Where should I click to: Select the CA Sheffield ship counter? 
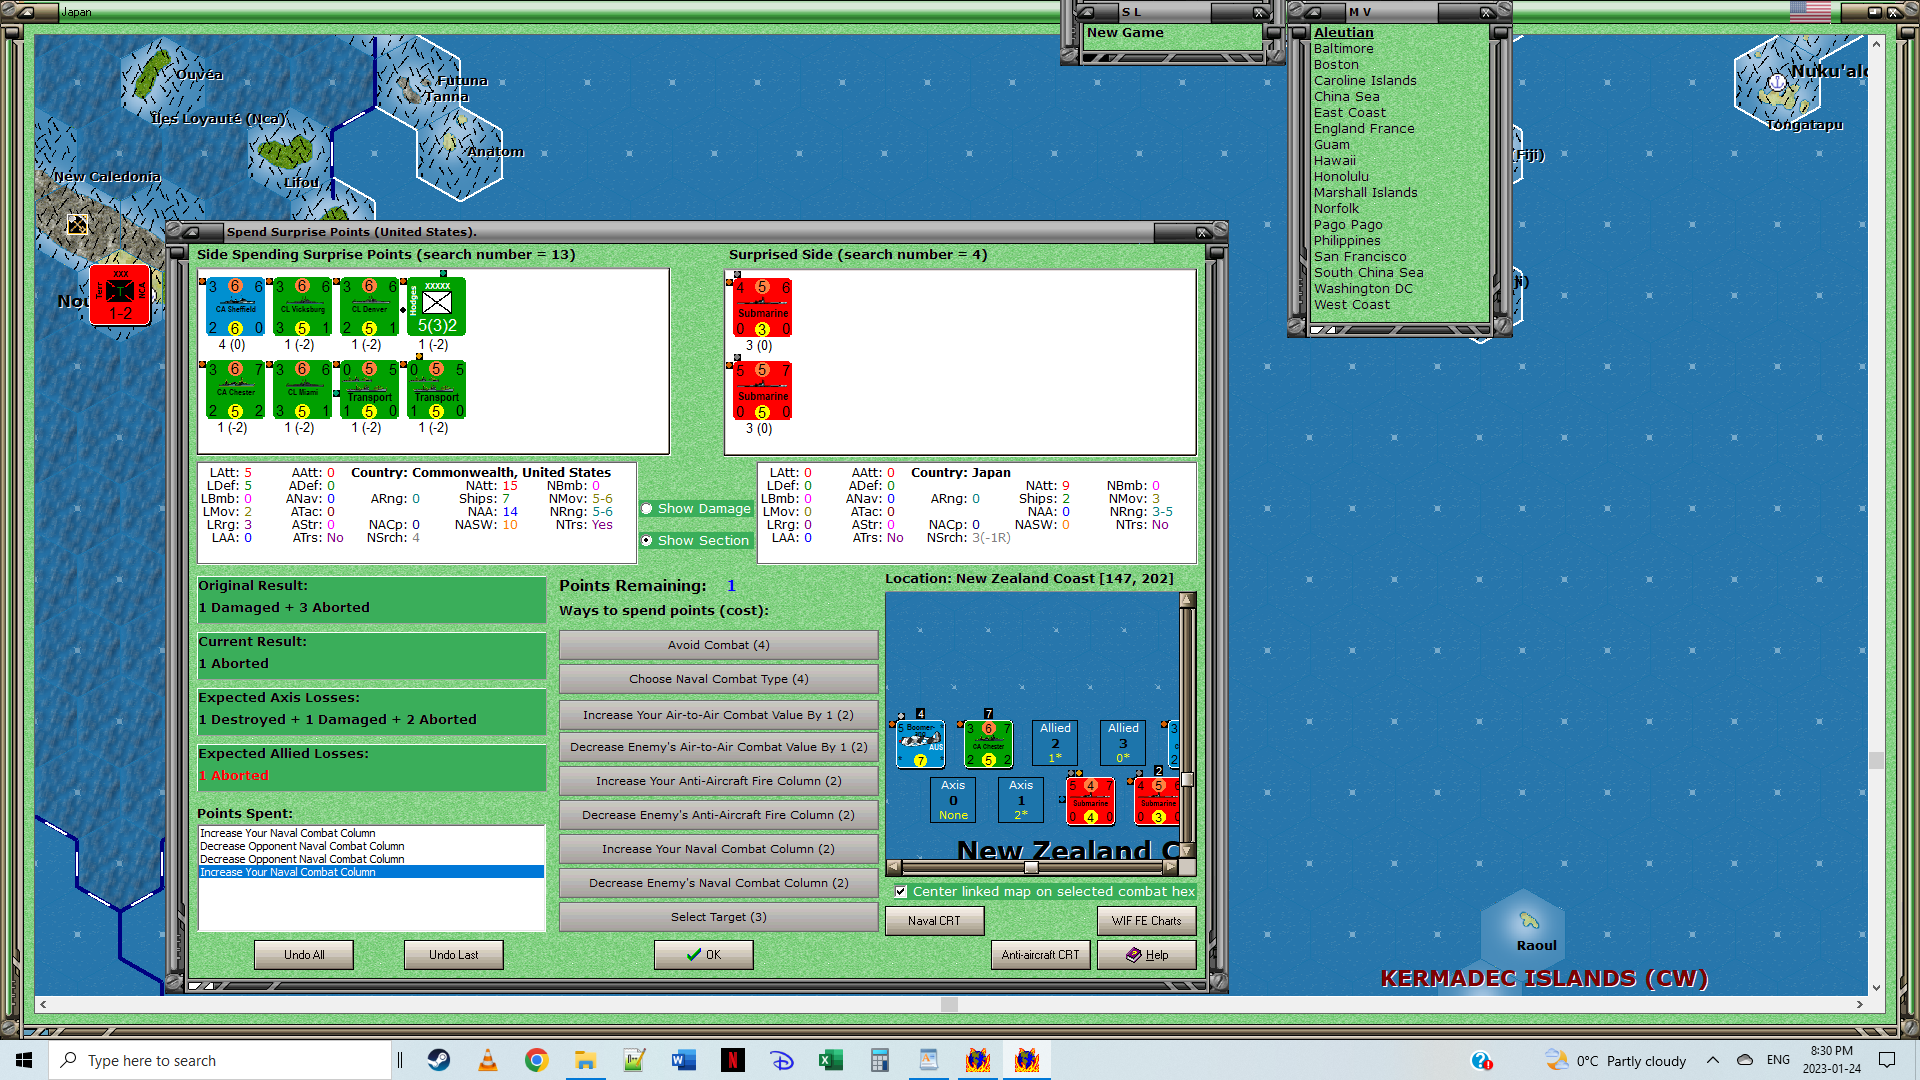235,307
